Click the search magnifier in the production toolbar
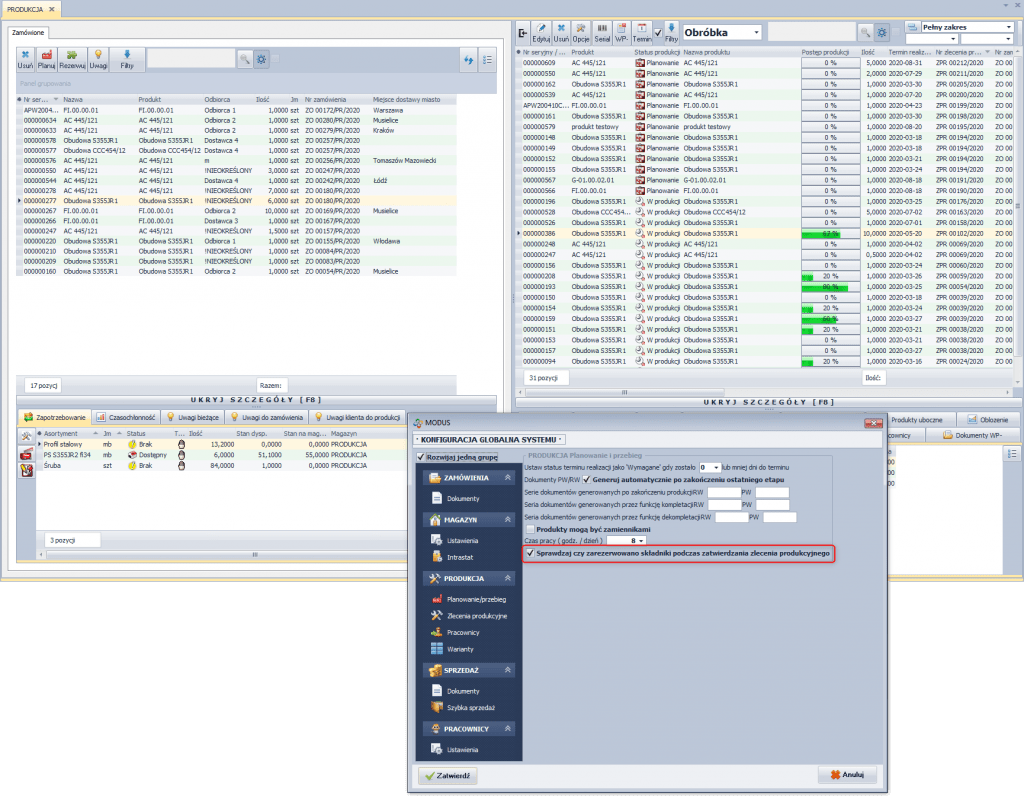 tap(865, 32)
